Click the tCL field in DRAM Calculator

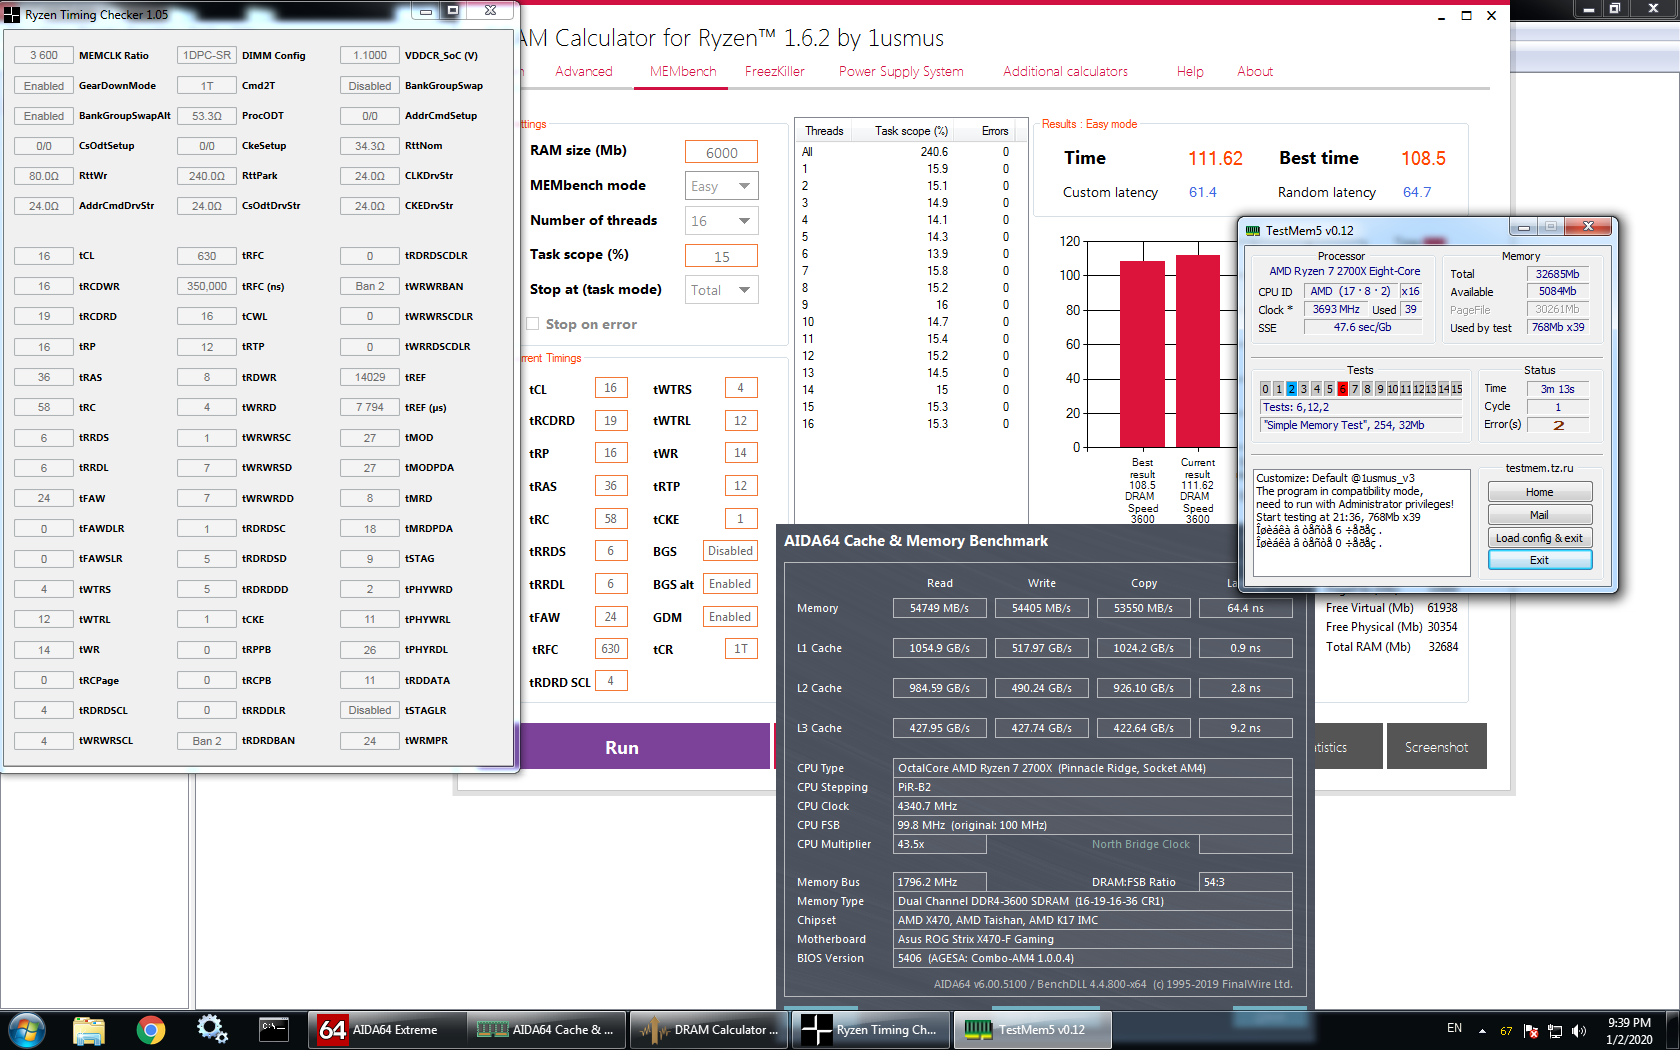point(610,388)
